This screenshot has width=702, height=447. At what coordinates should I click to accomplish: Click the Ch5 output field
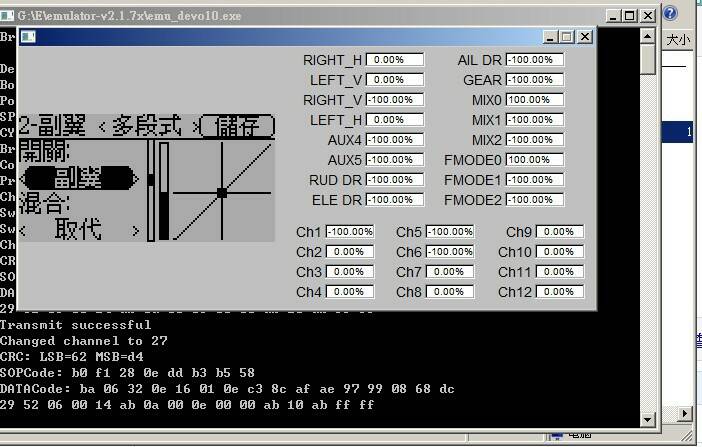coord(450,232)
